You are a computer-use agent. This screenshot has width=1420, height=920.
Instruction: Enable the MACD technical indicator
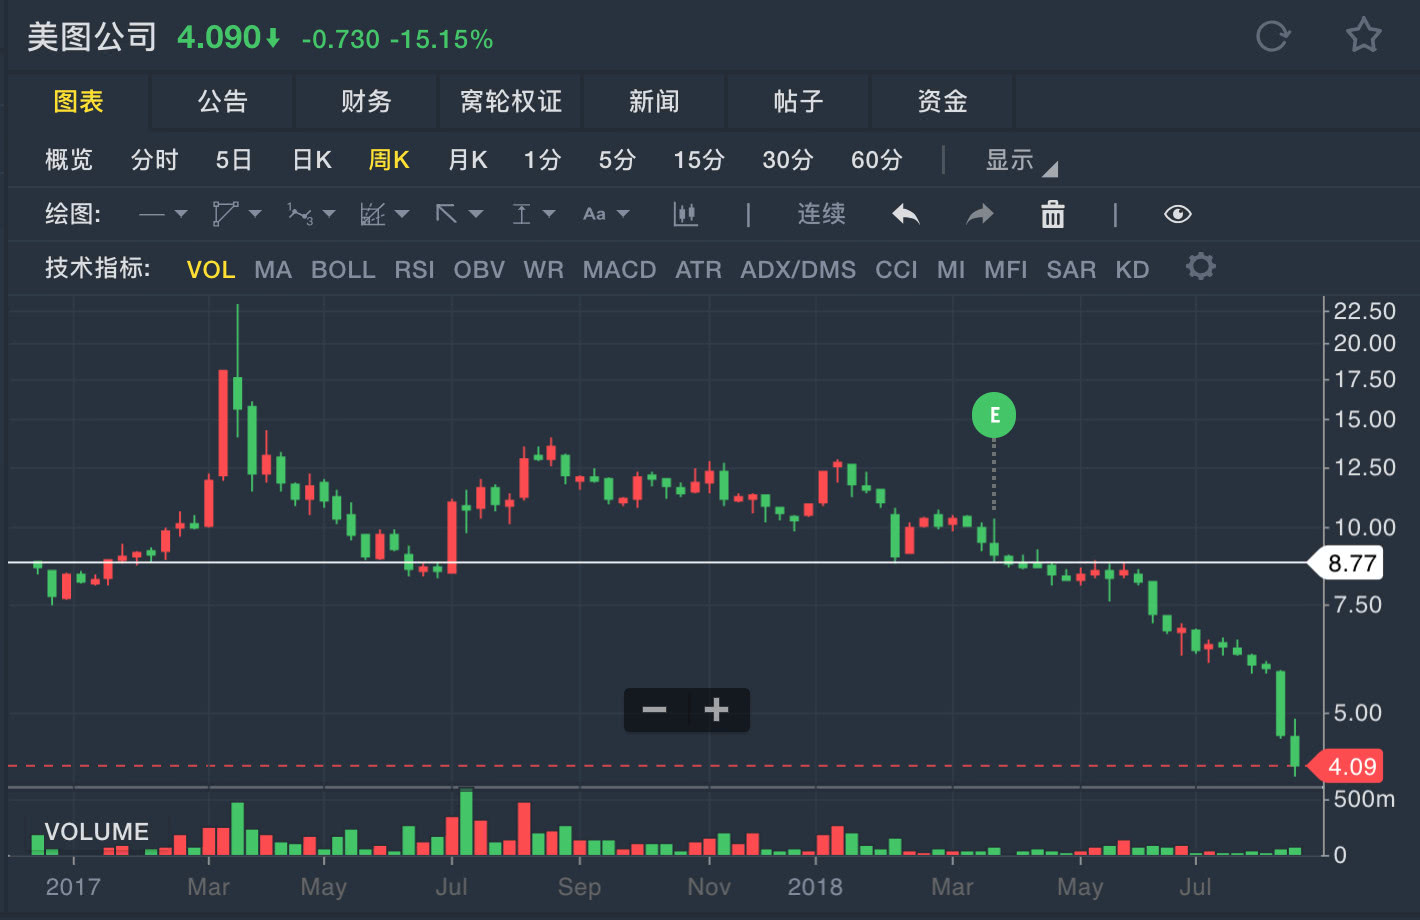coord(619,270)
